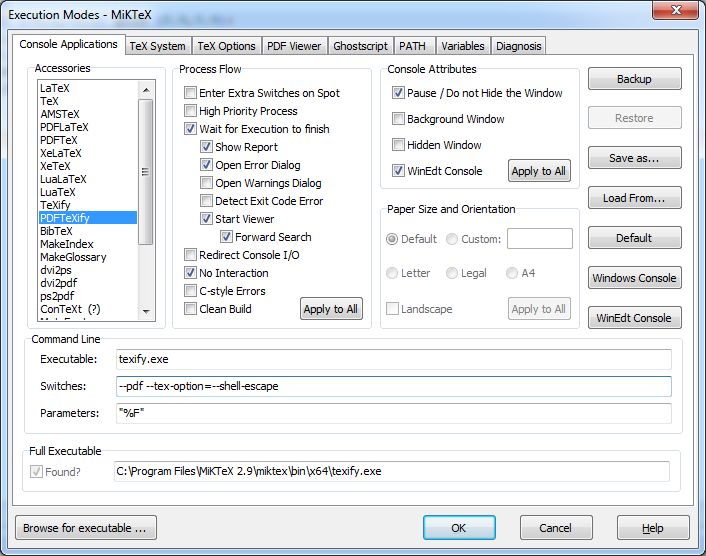Click Browse for executable ... button
The height and width of the screenshot is (556, 706).
[x=86, y=528]
